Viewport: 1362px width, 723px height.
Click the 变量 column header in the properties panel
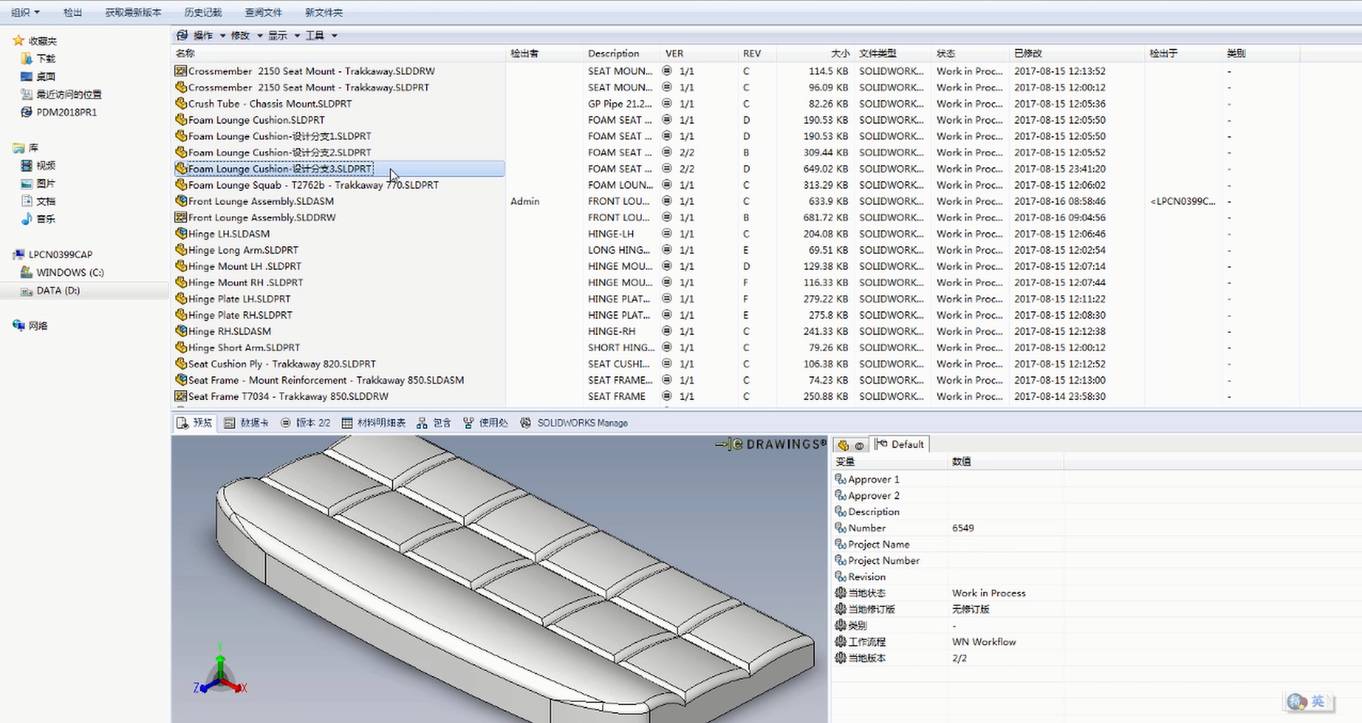tap(846, 462)
